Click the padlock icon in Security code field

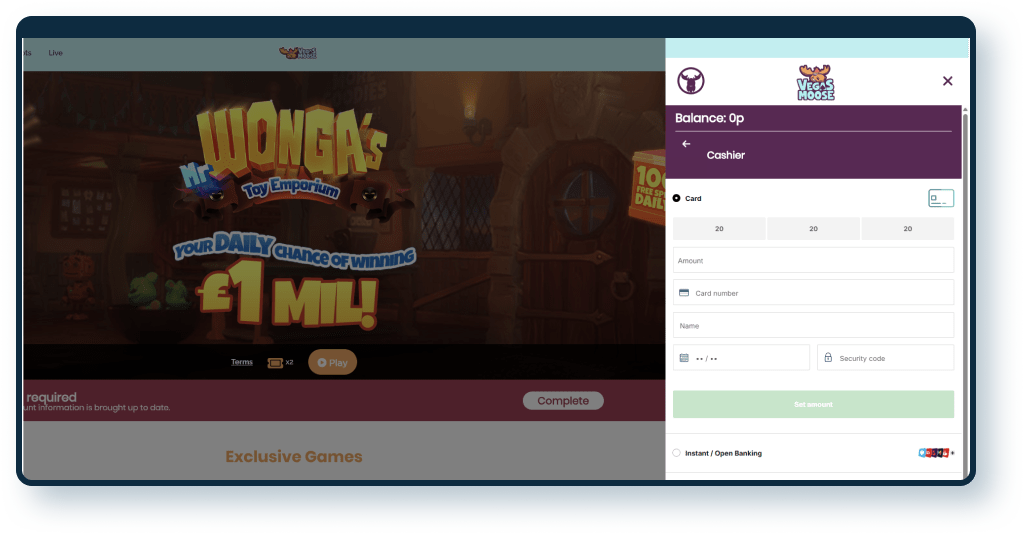828,357
